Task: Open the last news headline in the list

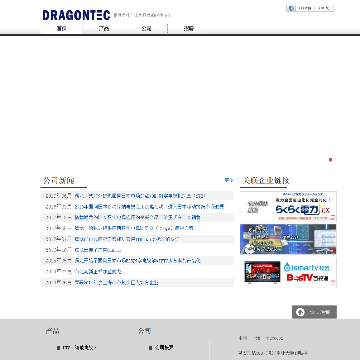Action: pyautogui.click(x=116, y=282)
